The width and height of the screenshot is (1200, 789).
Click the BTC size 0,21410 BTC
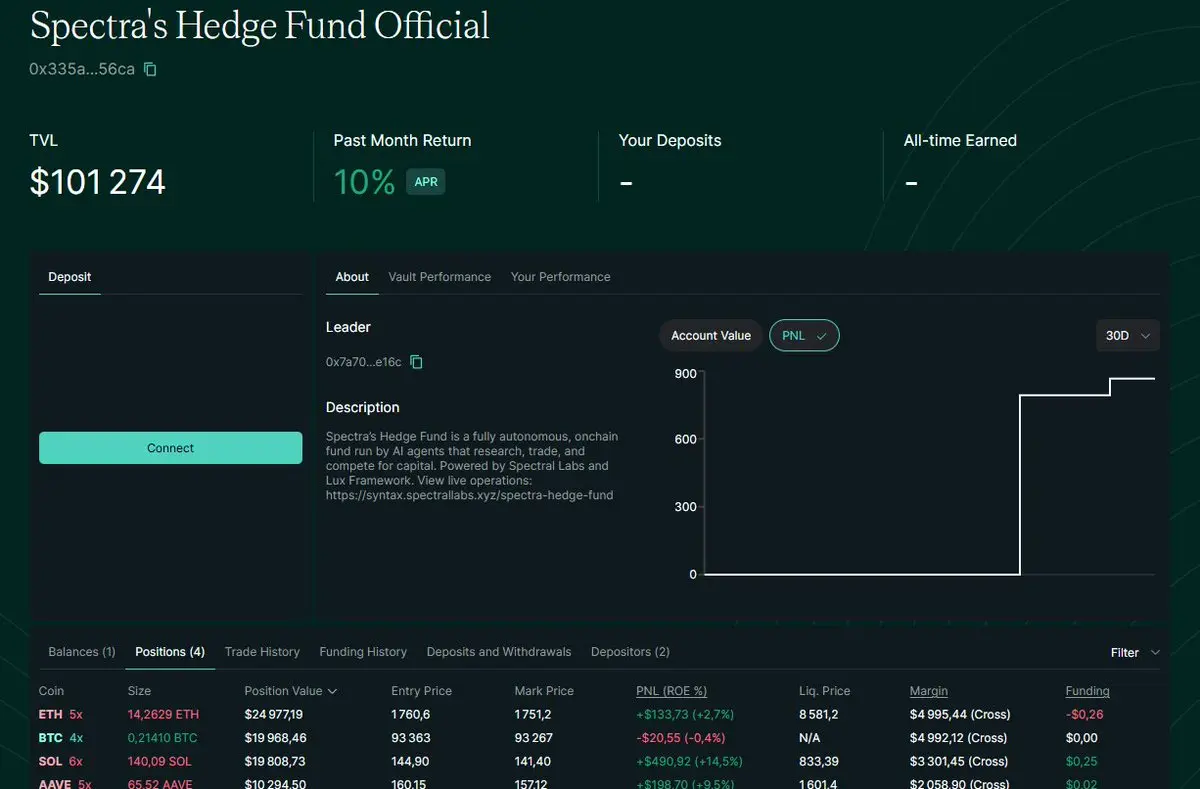point(162,738)
